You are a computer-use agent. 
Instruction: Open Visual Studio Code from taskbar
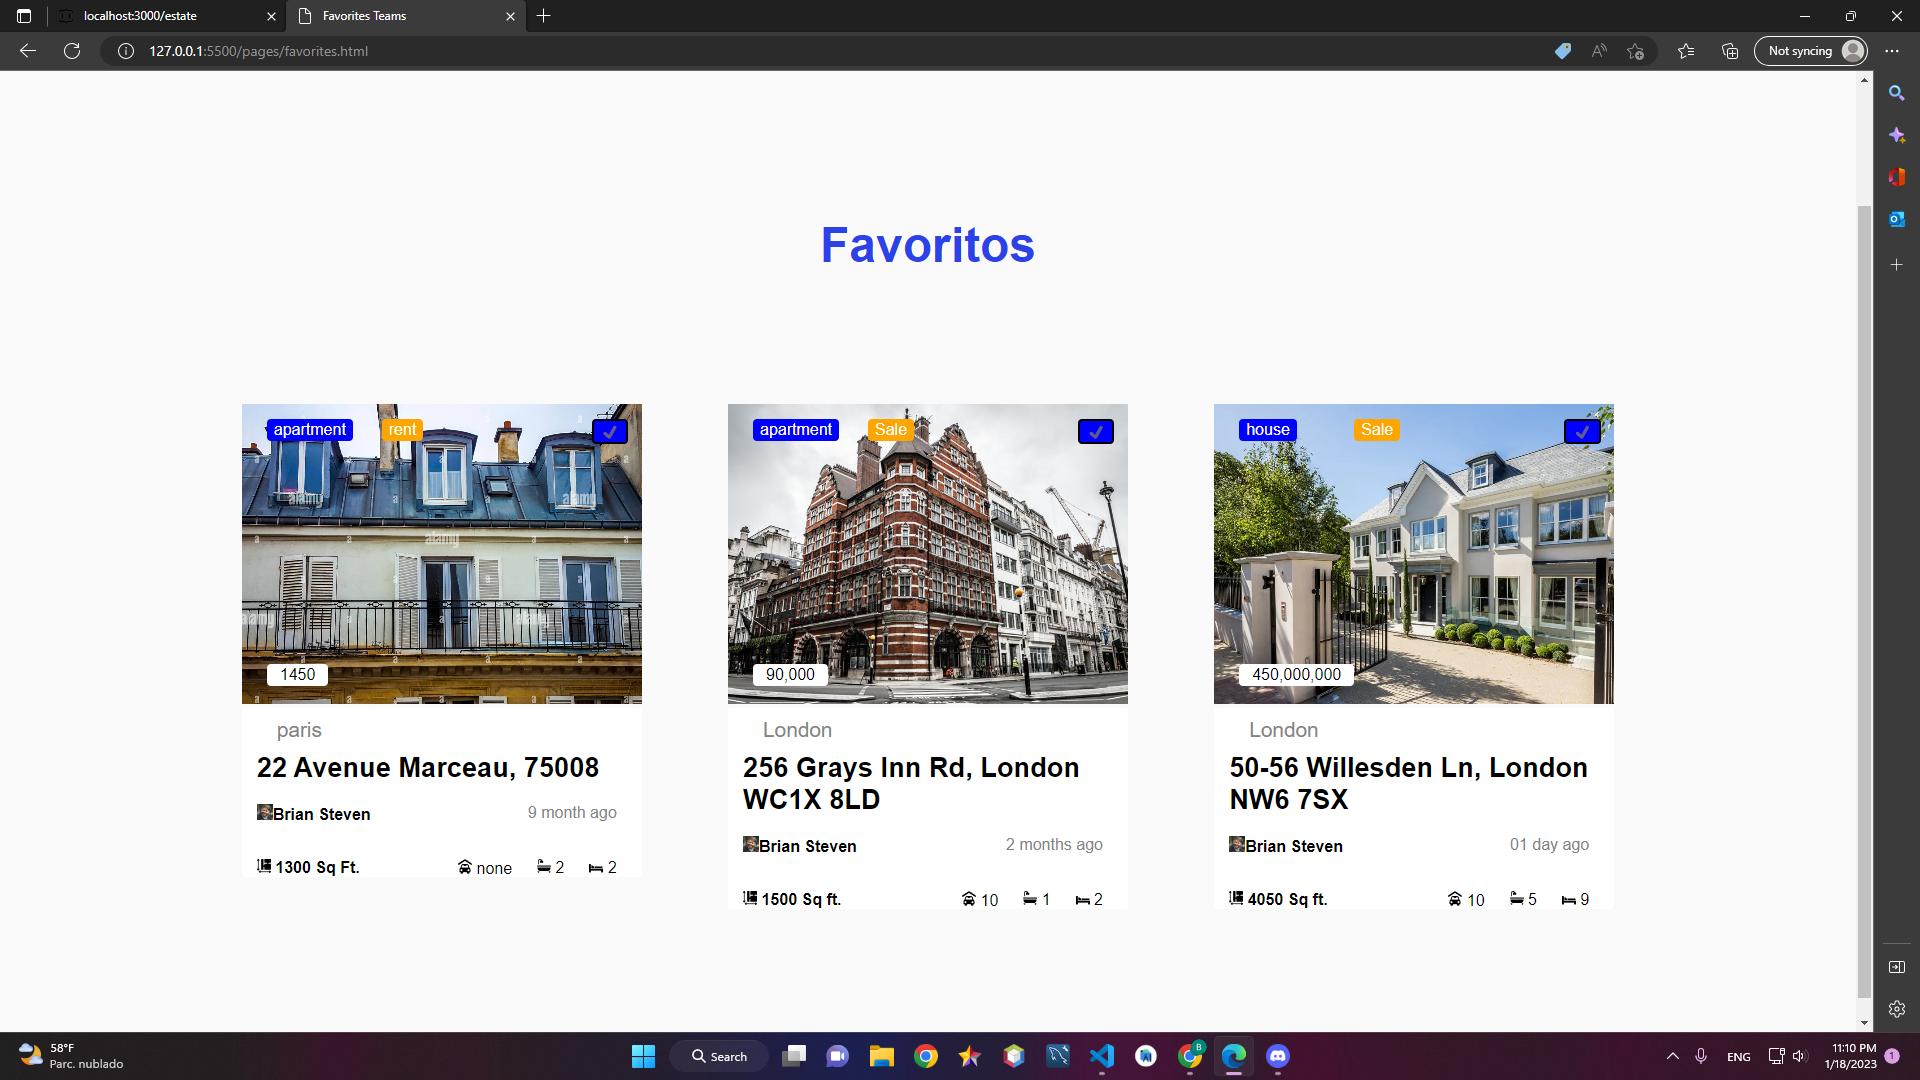[x=1101, y=1056]
